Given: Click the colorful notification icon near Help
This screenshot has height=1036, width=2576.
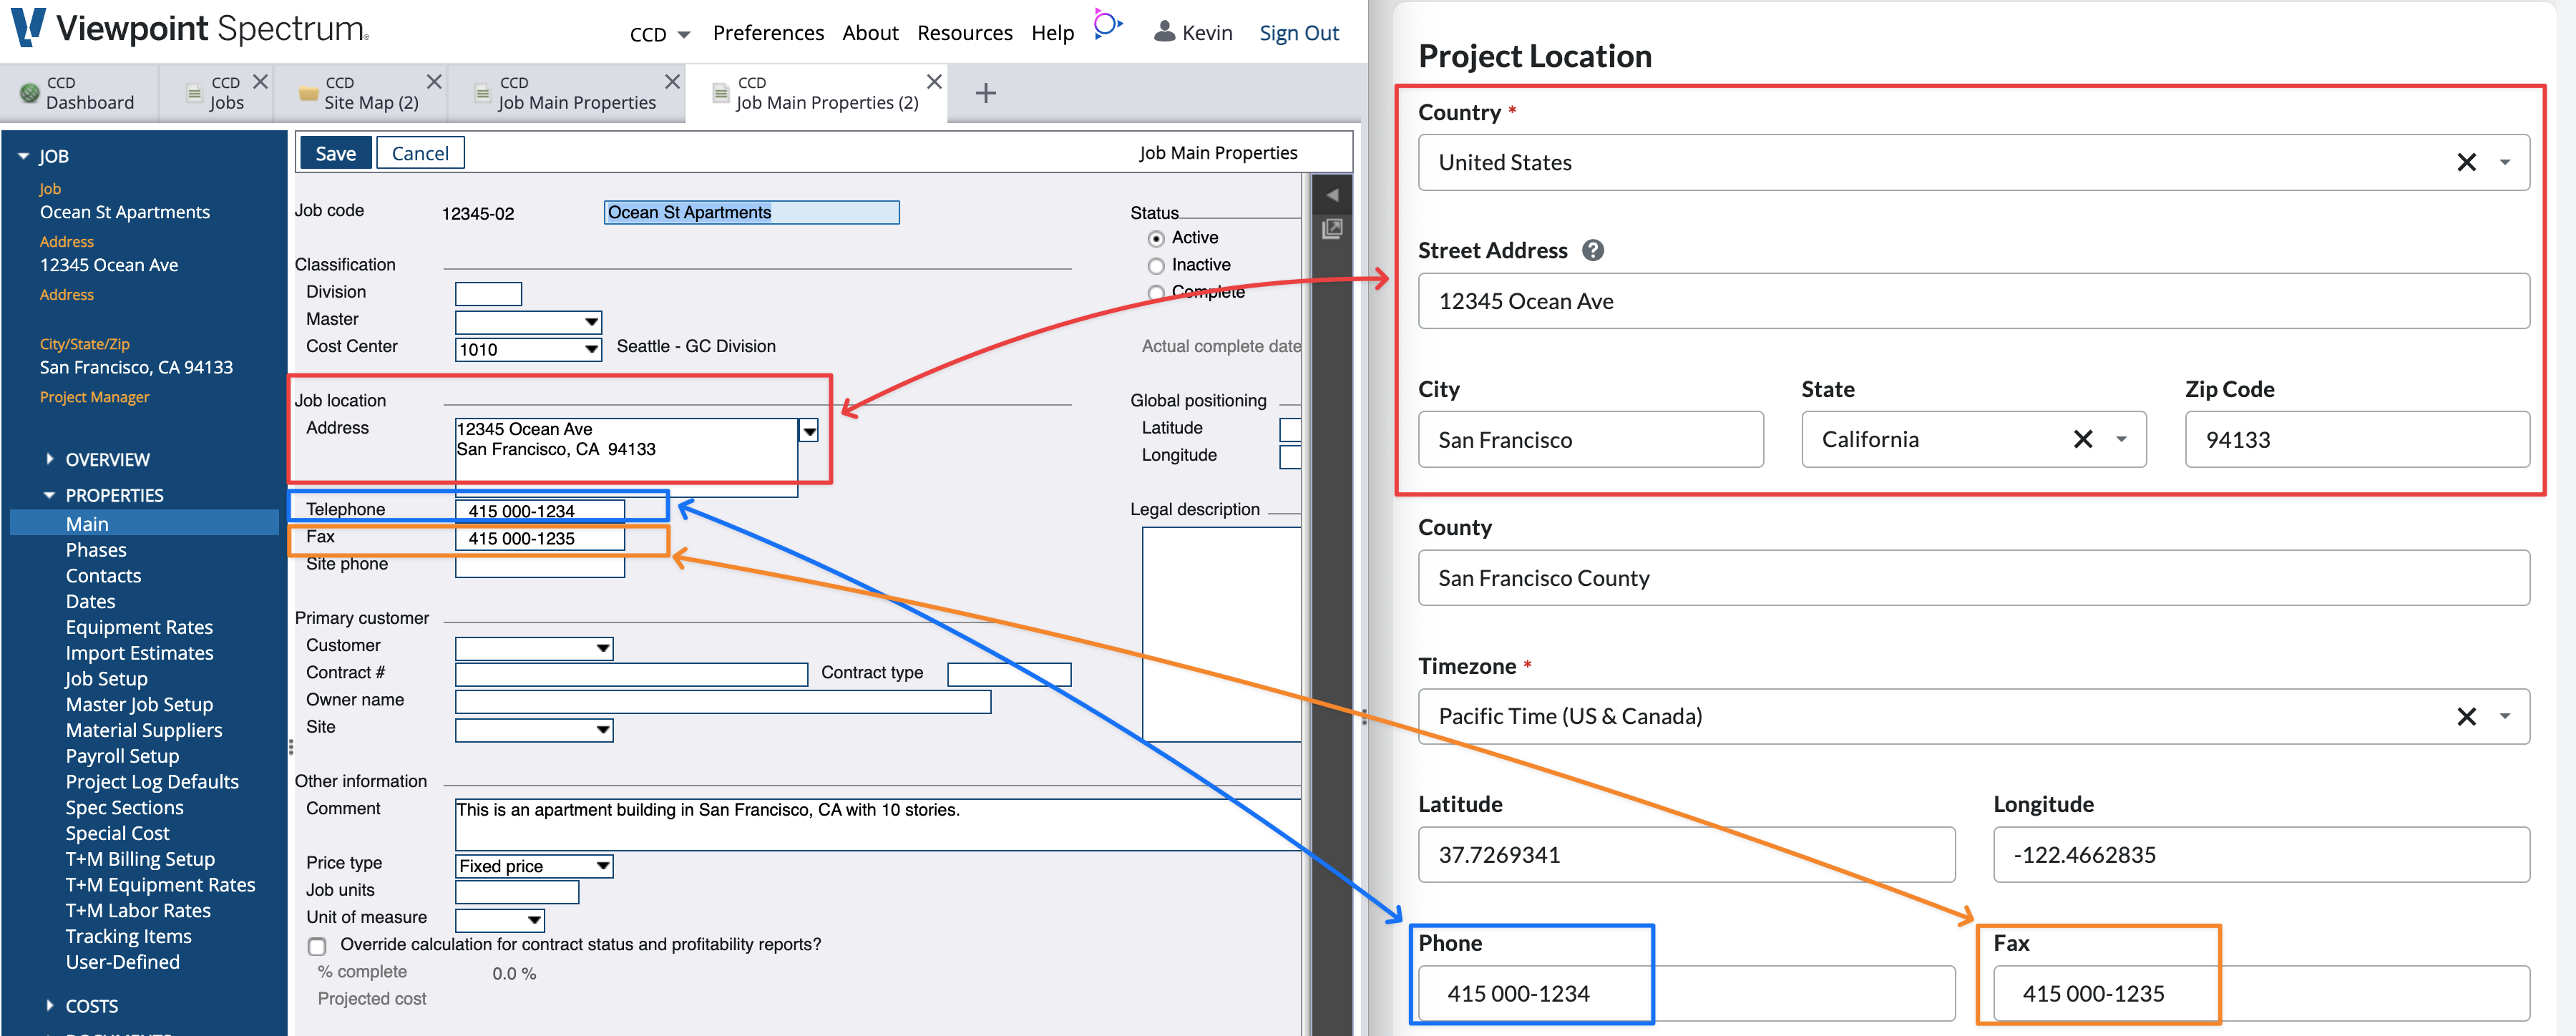Looking at the screenshot, I should point(1107,24).
